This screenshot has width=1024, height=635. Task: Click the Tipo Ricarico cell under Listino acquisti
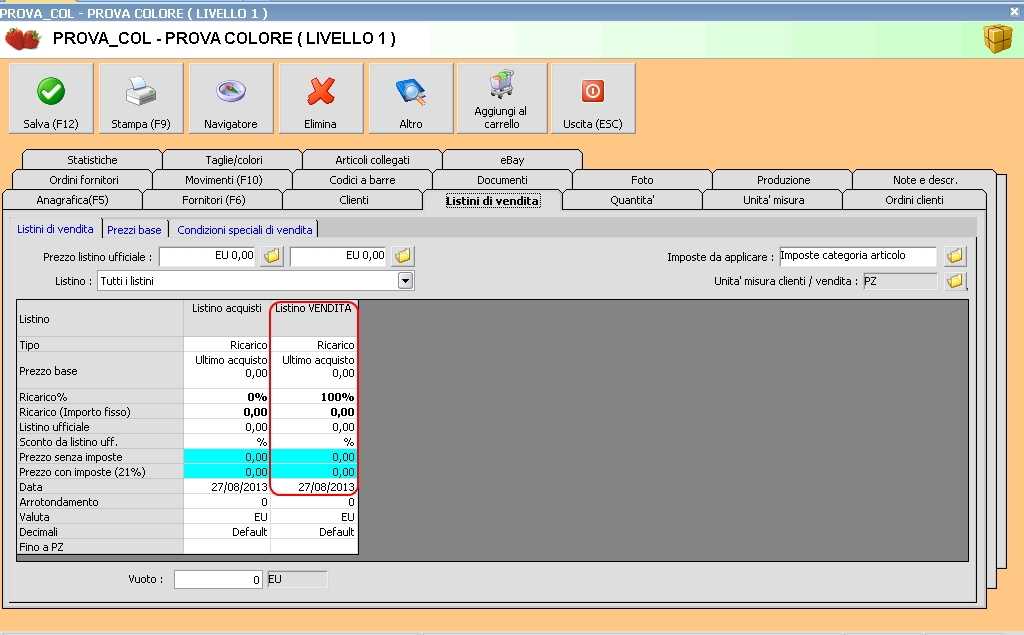[227, 345]
